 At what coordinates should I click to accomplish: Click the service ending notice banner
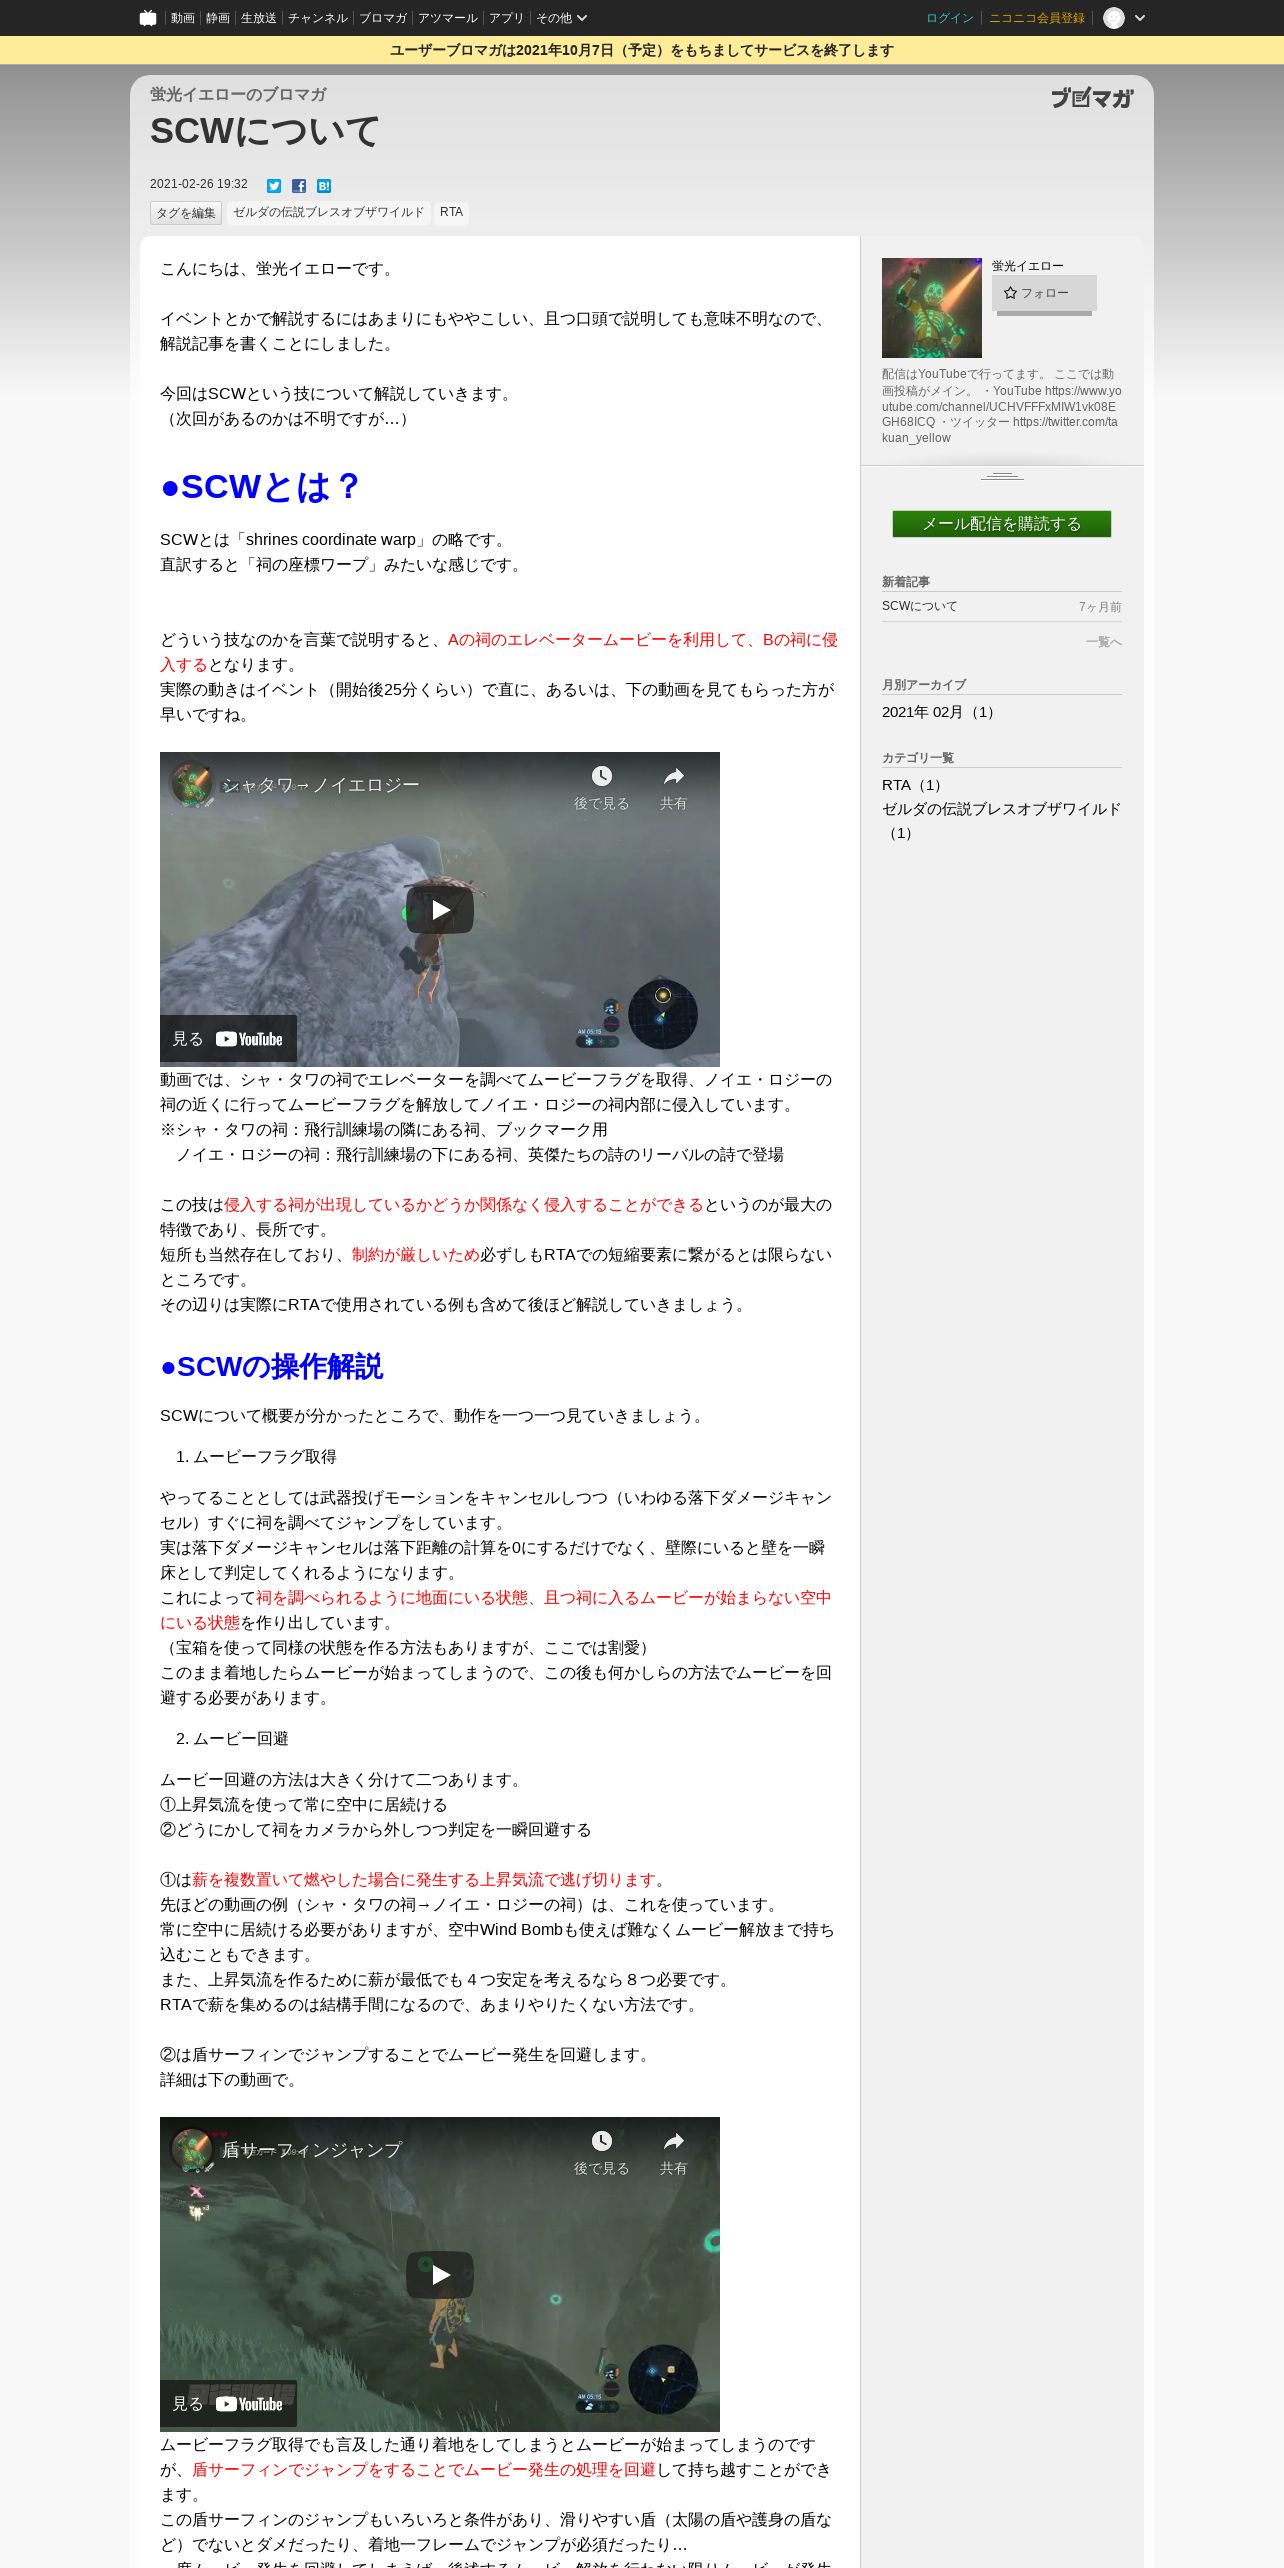point(642,50)
